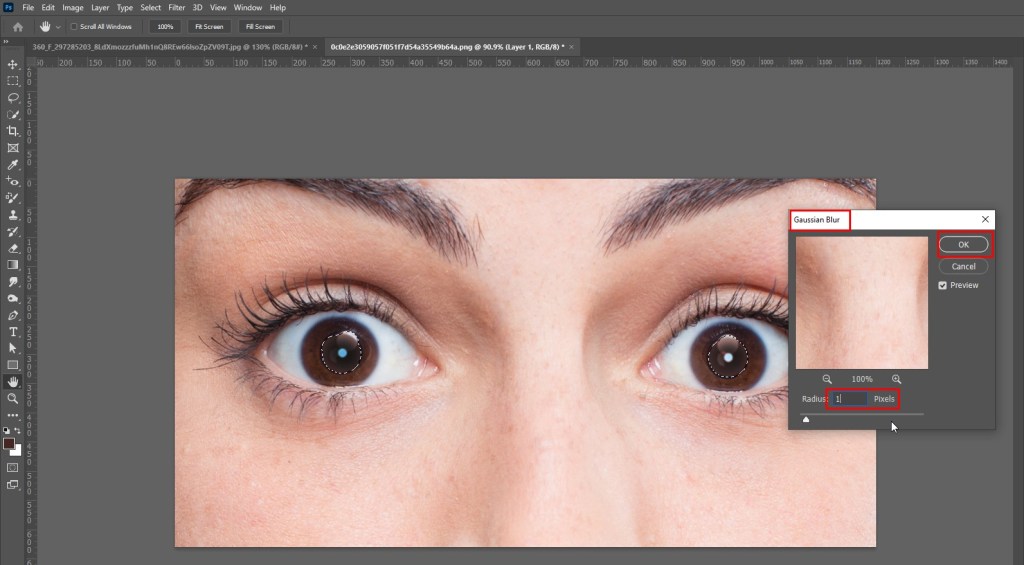Zoom in the Gaussian Blur preview
Viewport: 1024px width, 565px height.
click(896, 379)
